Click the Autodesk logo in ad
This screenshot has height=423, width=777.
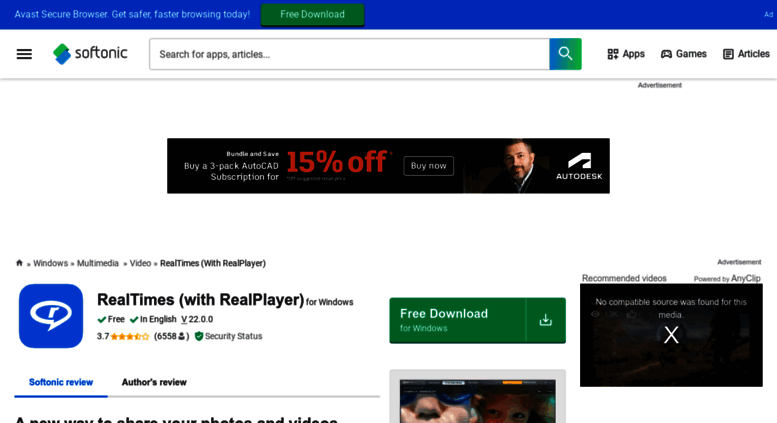pos(579,166)
